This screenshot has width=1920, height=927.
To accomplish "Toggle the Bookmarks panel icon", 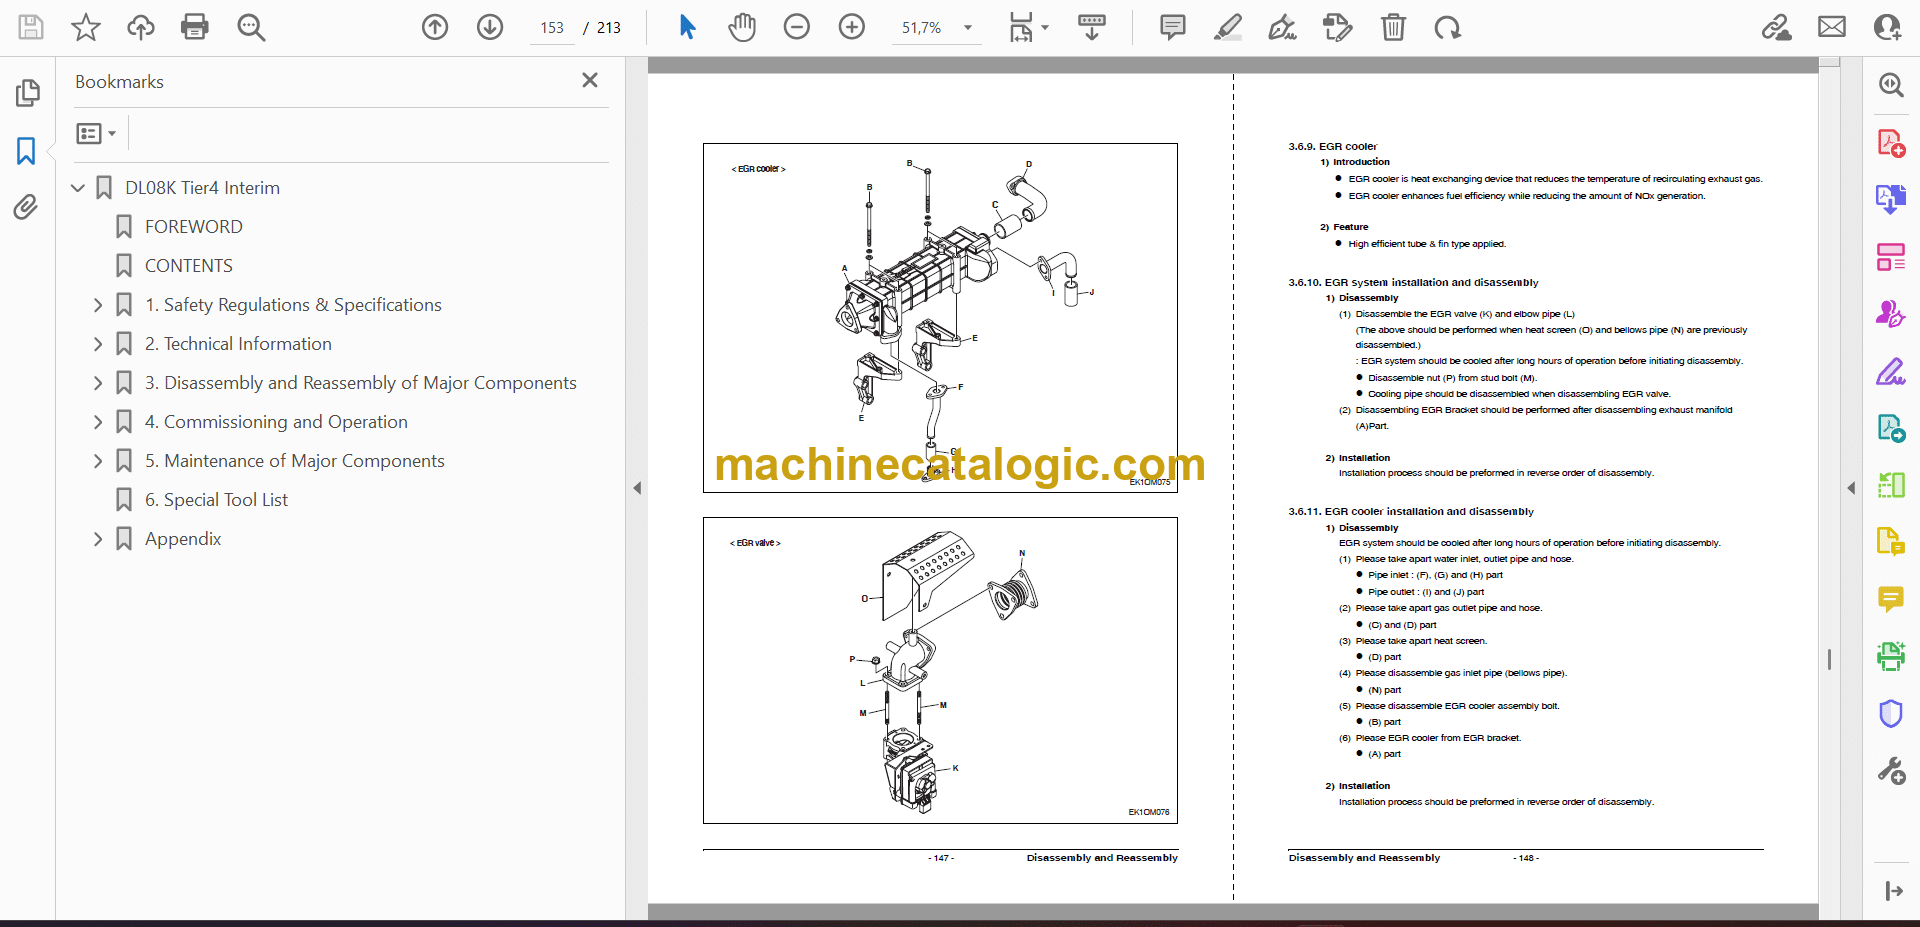I will [26, 151].
